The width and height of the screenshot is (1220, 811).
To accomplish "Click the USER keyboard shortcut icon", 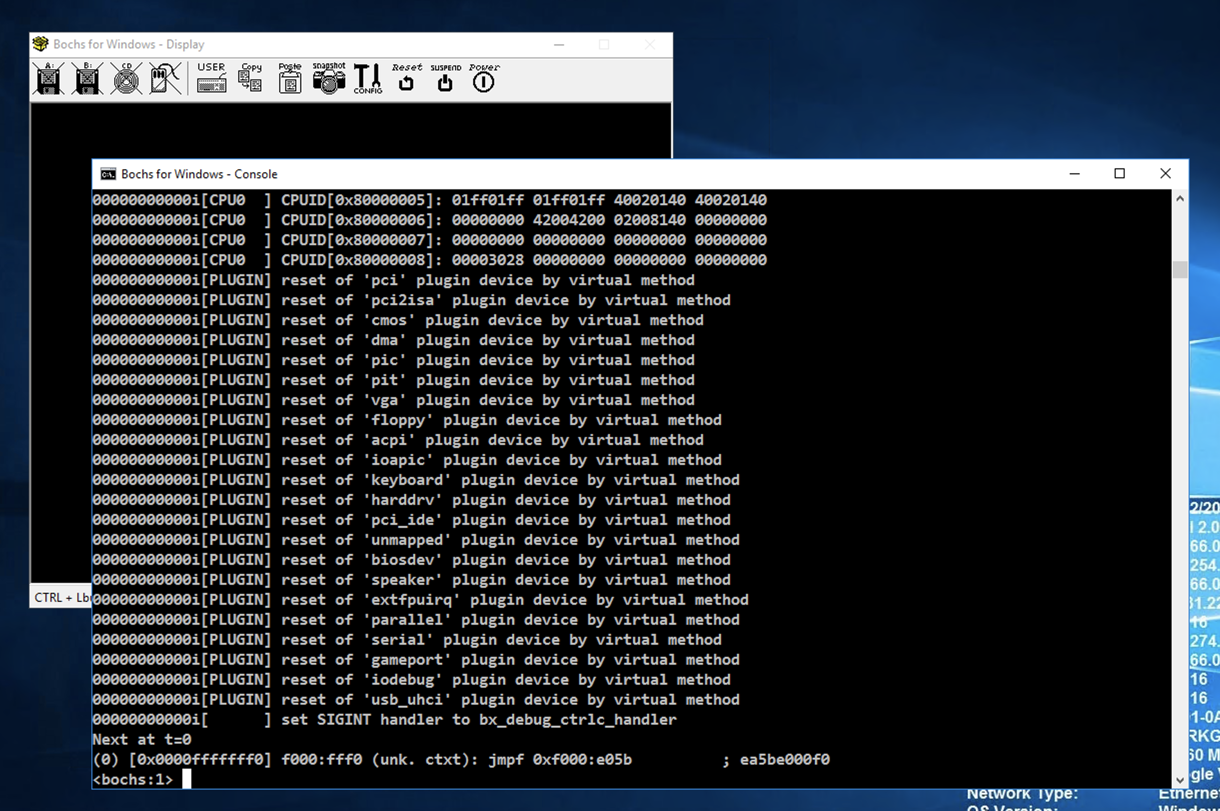I will (x=211, y=78).
